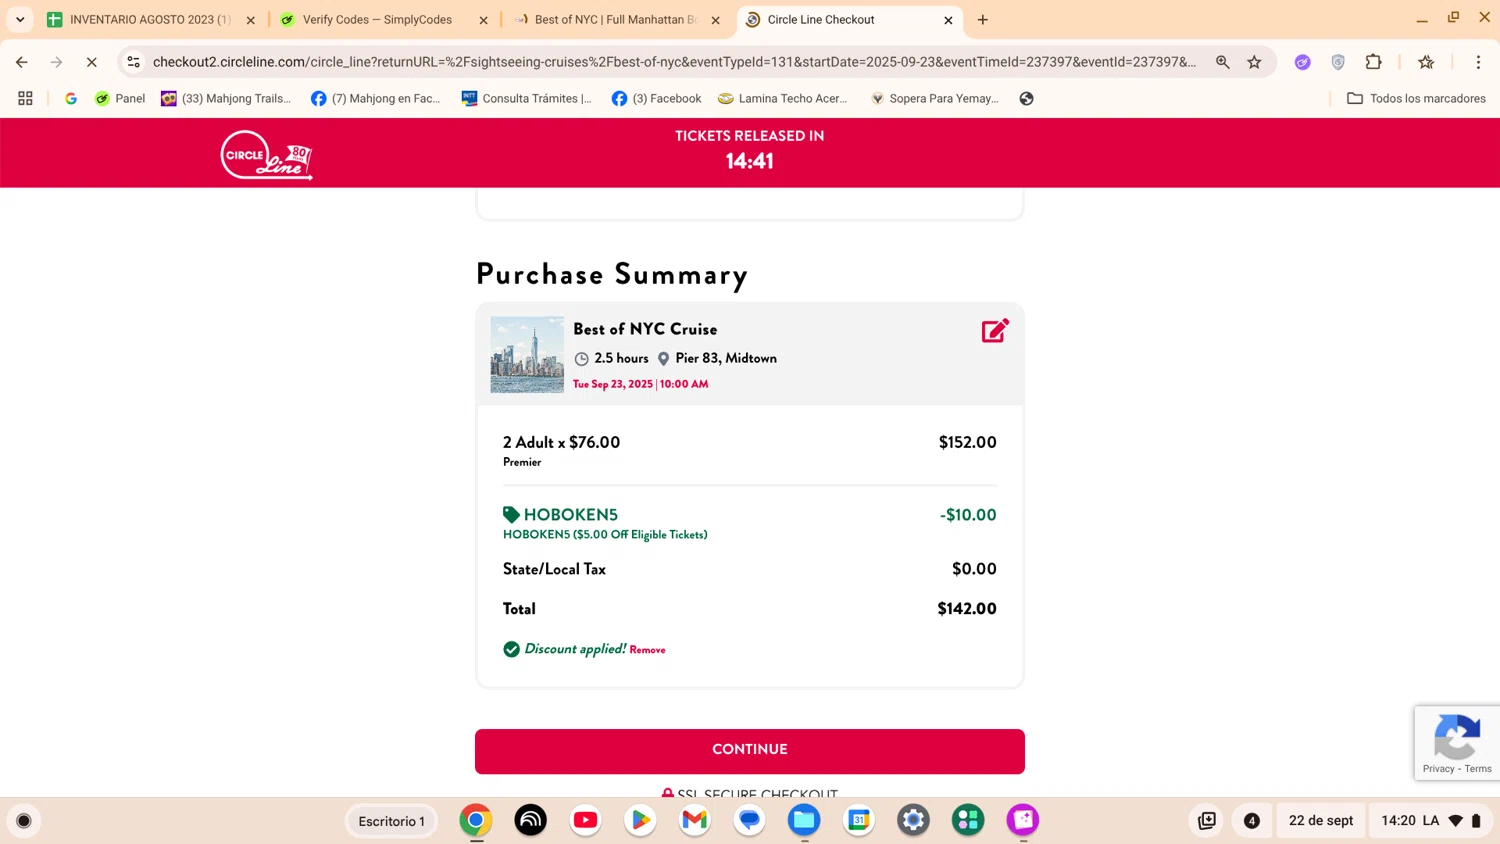This screenshot has width=1500, height=844.
Task: Switch to Best of NYC tab
Action: click(x=617, y=20)
